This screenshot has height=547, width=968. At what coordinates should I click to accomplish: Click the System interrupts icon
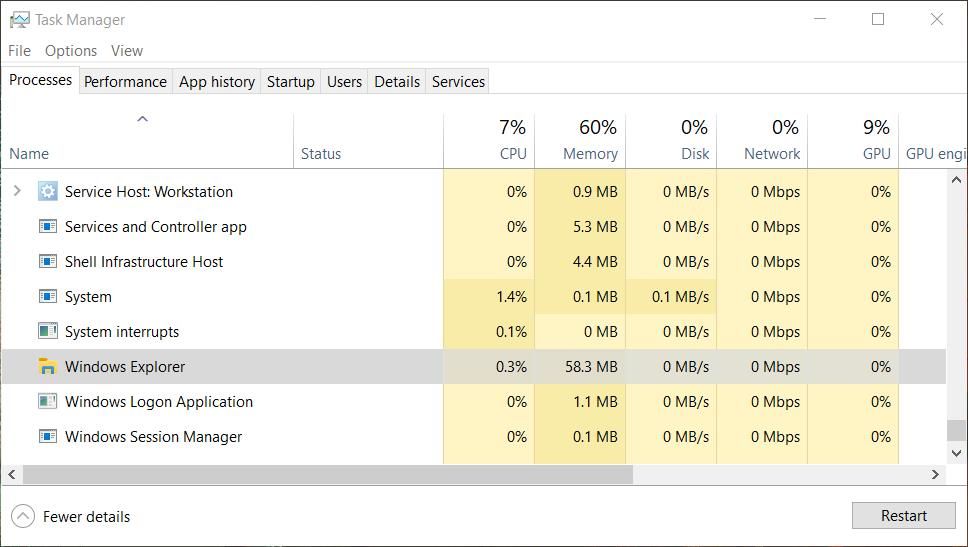(47, 331)
